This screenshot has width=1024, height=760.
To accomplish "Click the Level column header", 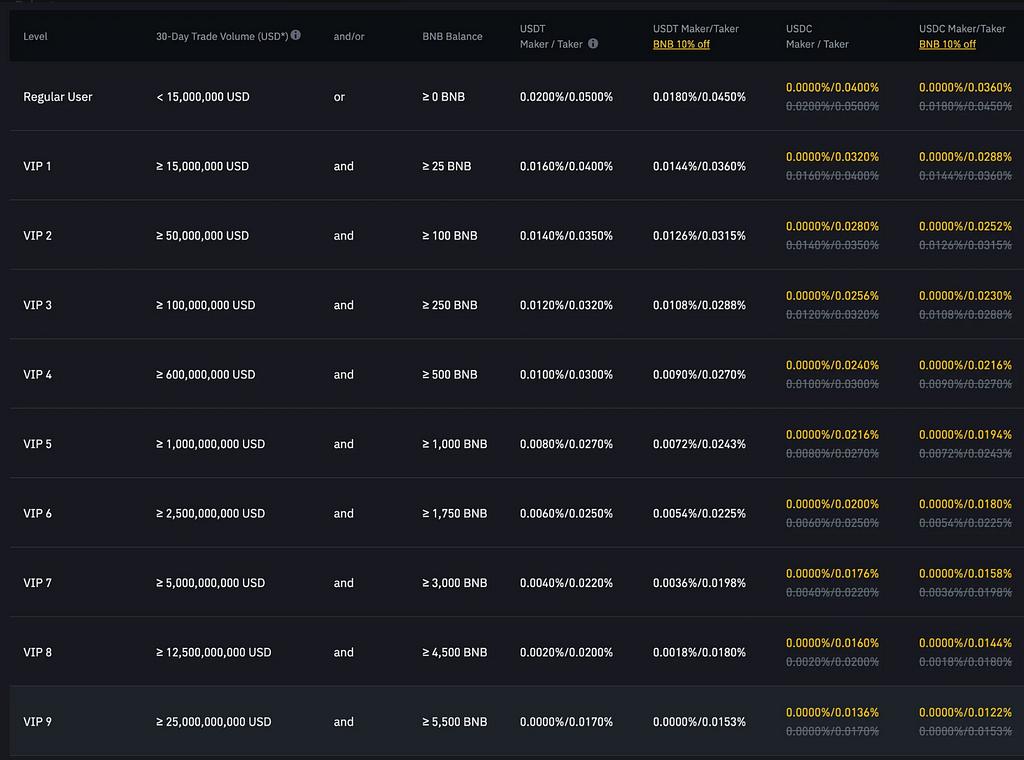I will pos(35,37).
